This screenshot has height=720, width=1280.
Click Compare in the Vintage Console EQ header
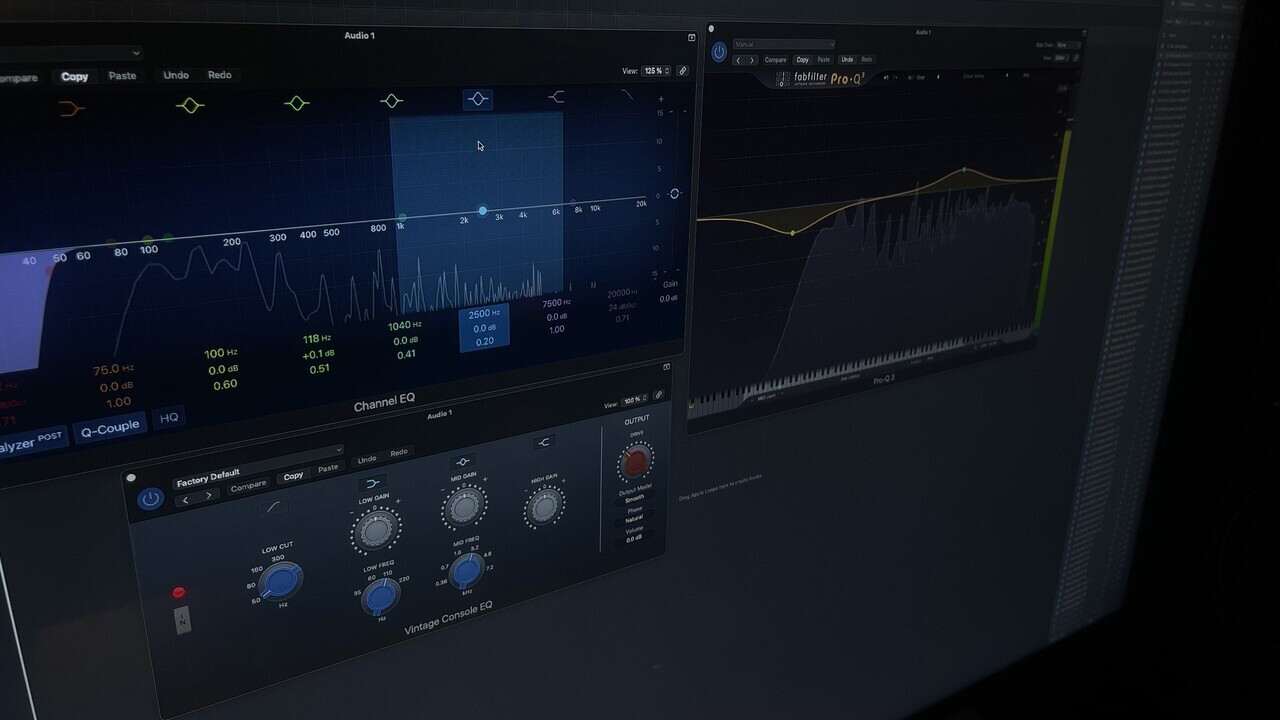click(248, 486)
